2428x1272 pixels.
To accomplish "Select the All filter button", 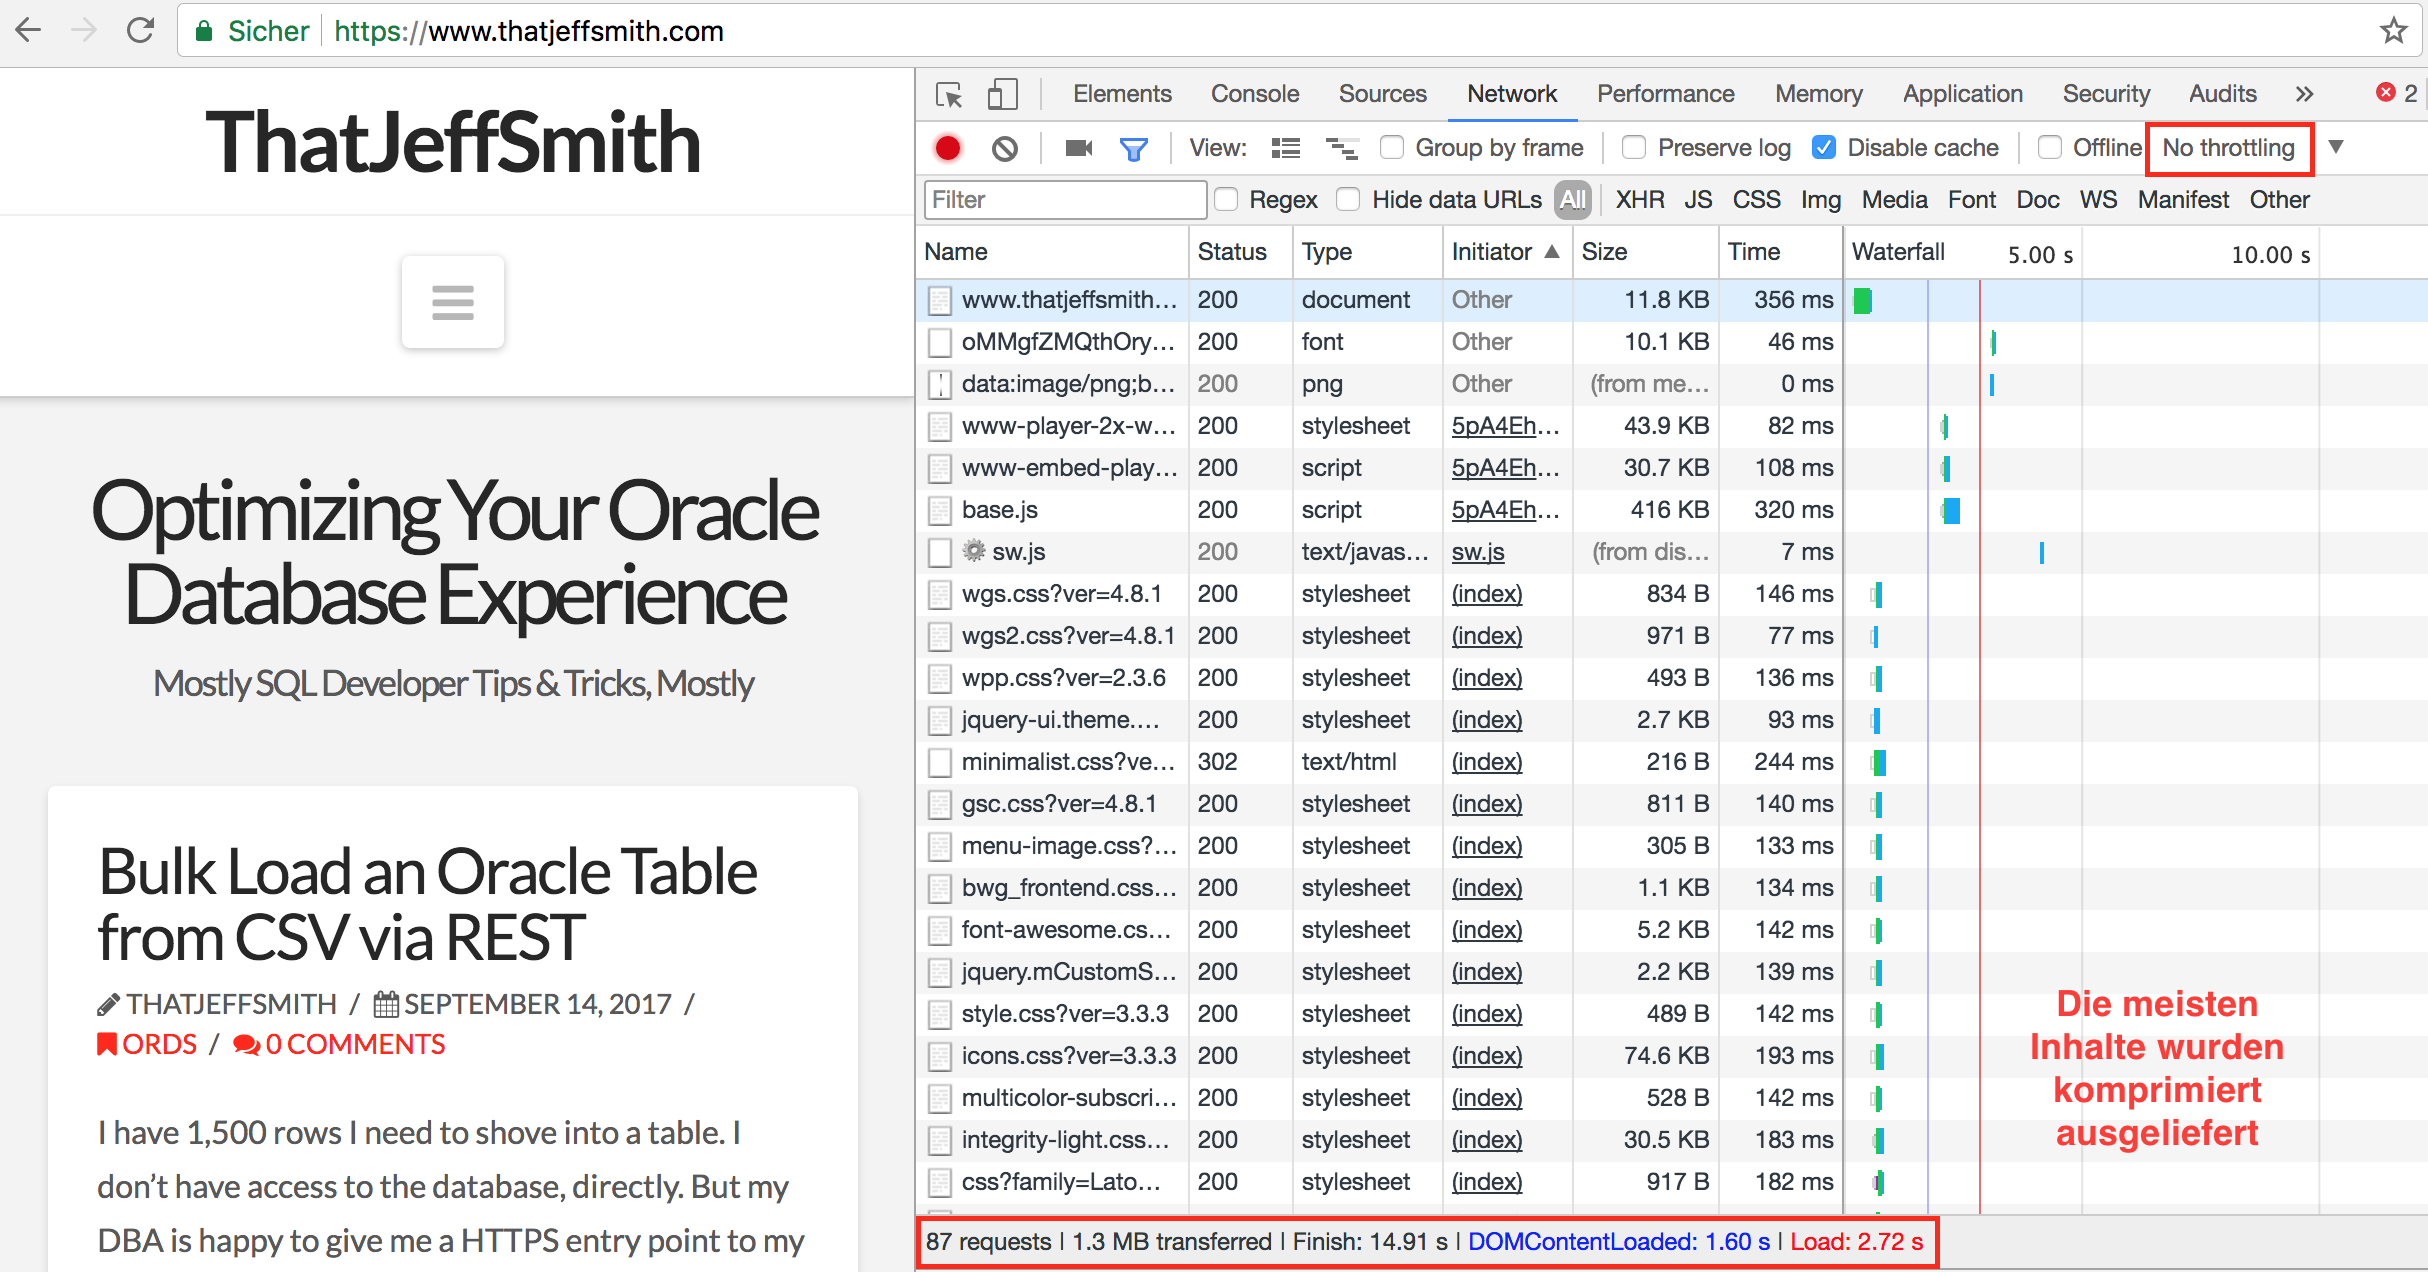I will pyautogui.click(x=1573, y=200).
